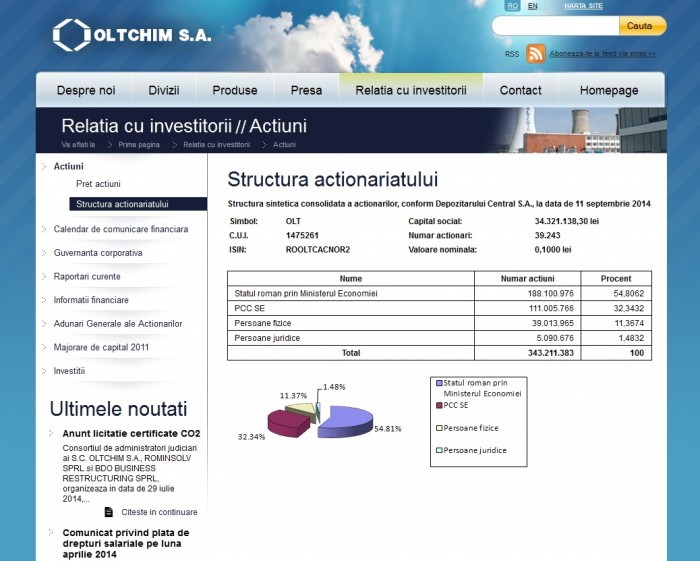
Task: Expand the Investitii arrow
Action: [x=44, y=371]
